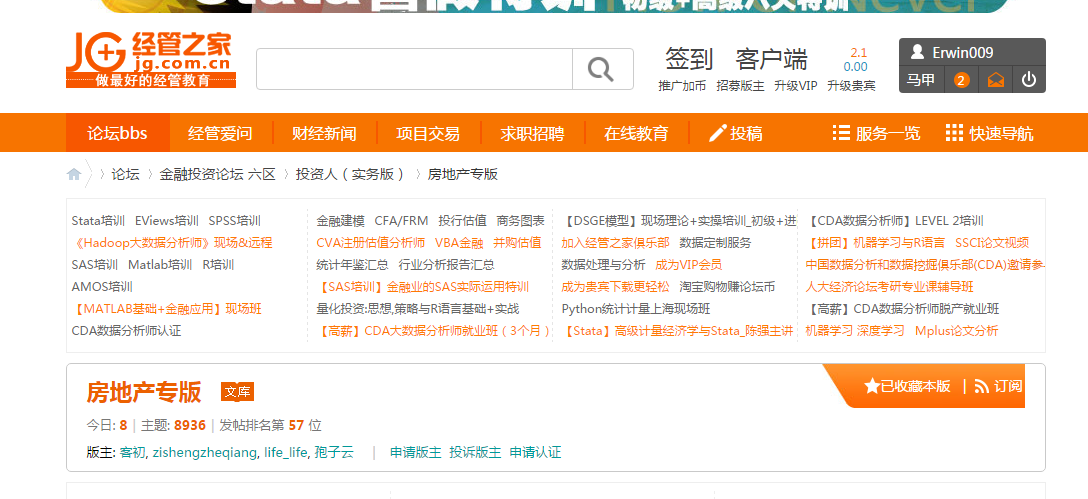Open 《Hadoop大数据分析师》现场&远程 link

tap(172, 243)
